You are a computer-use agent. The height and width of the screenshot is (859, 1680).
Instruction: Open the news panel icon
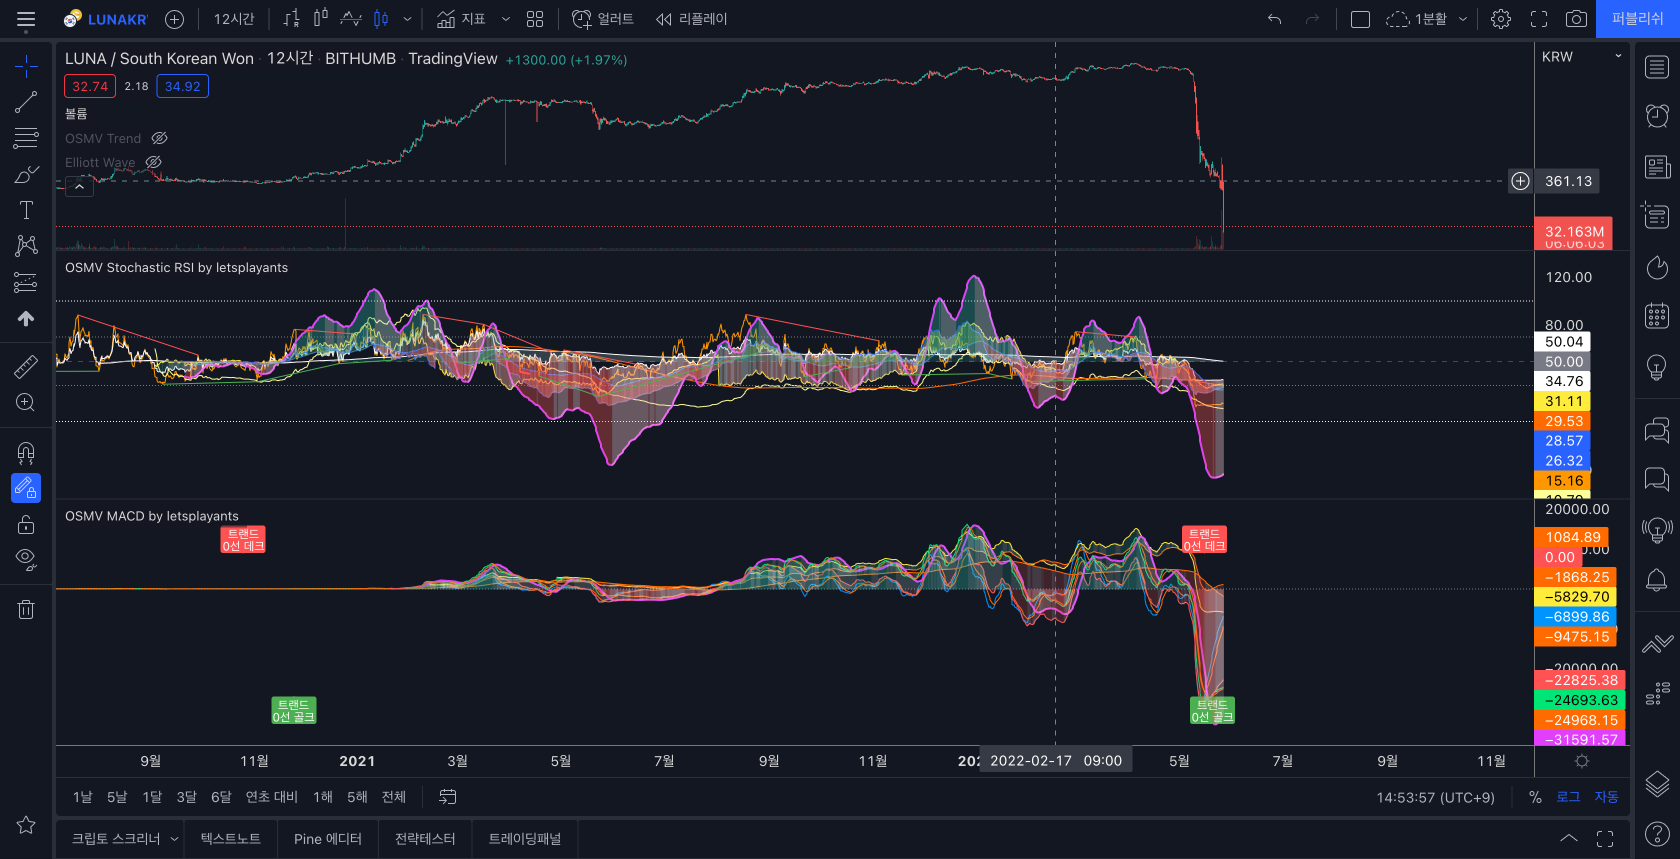click(x=1657, y=166)
